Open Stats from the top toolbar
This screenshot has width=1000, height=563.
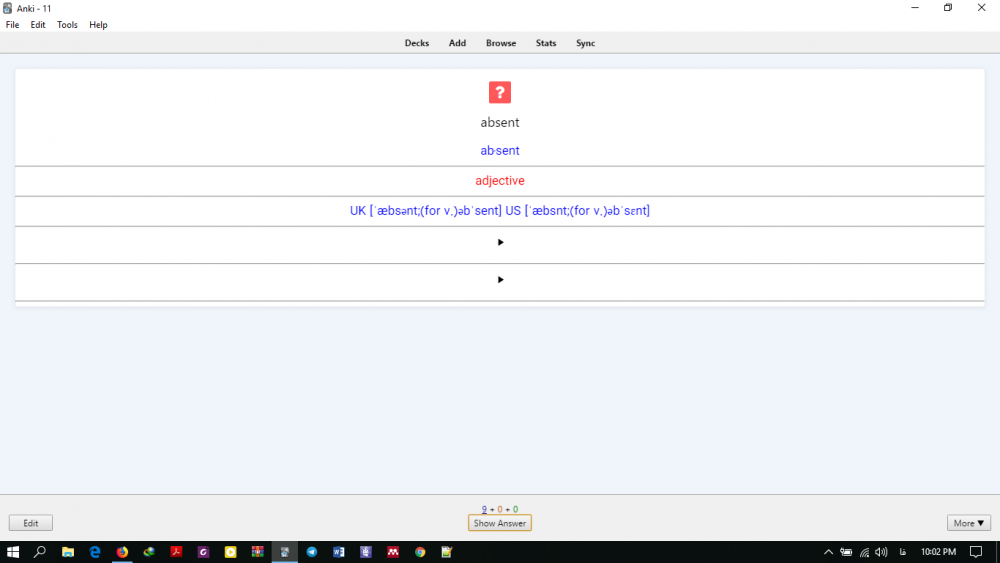pos(546,43)
